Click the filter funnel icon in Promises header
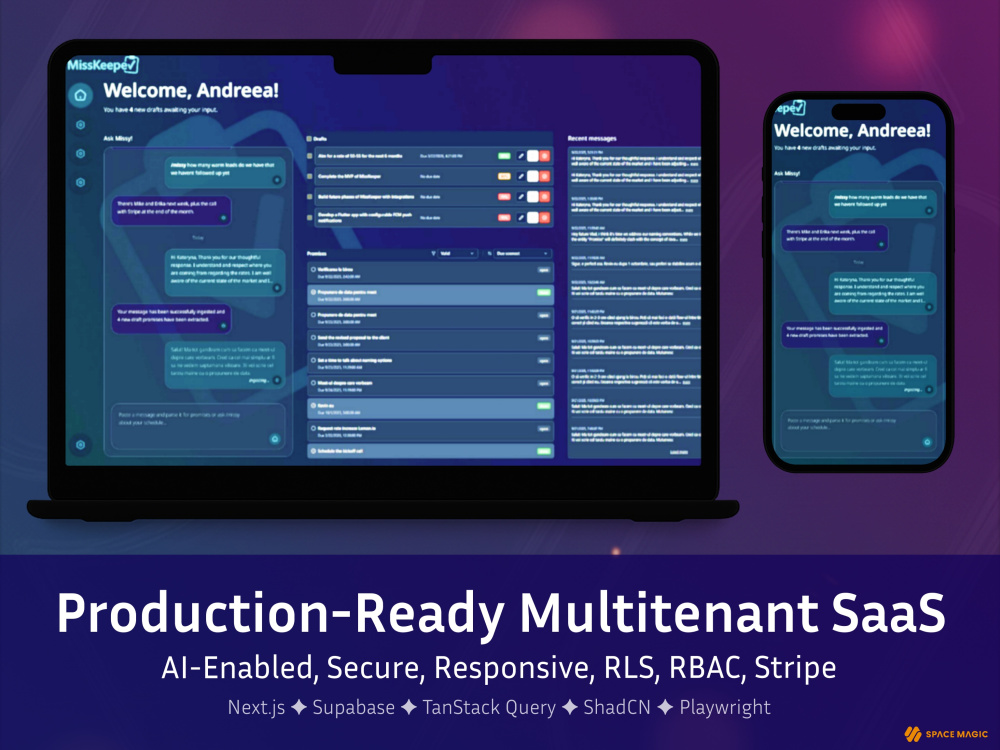Image resolution: width=1000 pixels, height=750 pixels. pos(434,254)
